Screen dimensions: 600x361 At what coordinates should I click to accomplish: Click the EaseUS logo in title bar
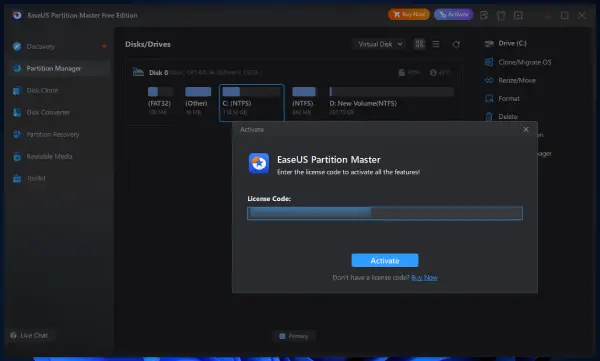[x=16, y=15]
